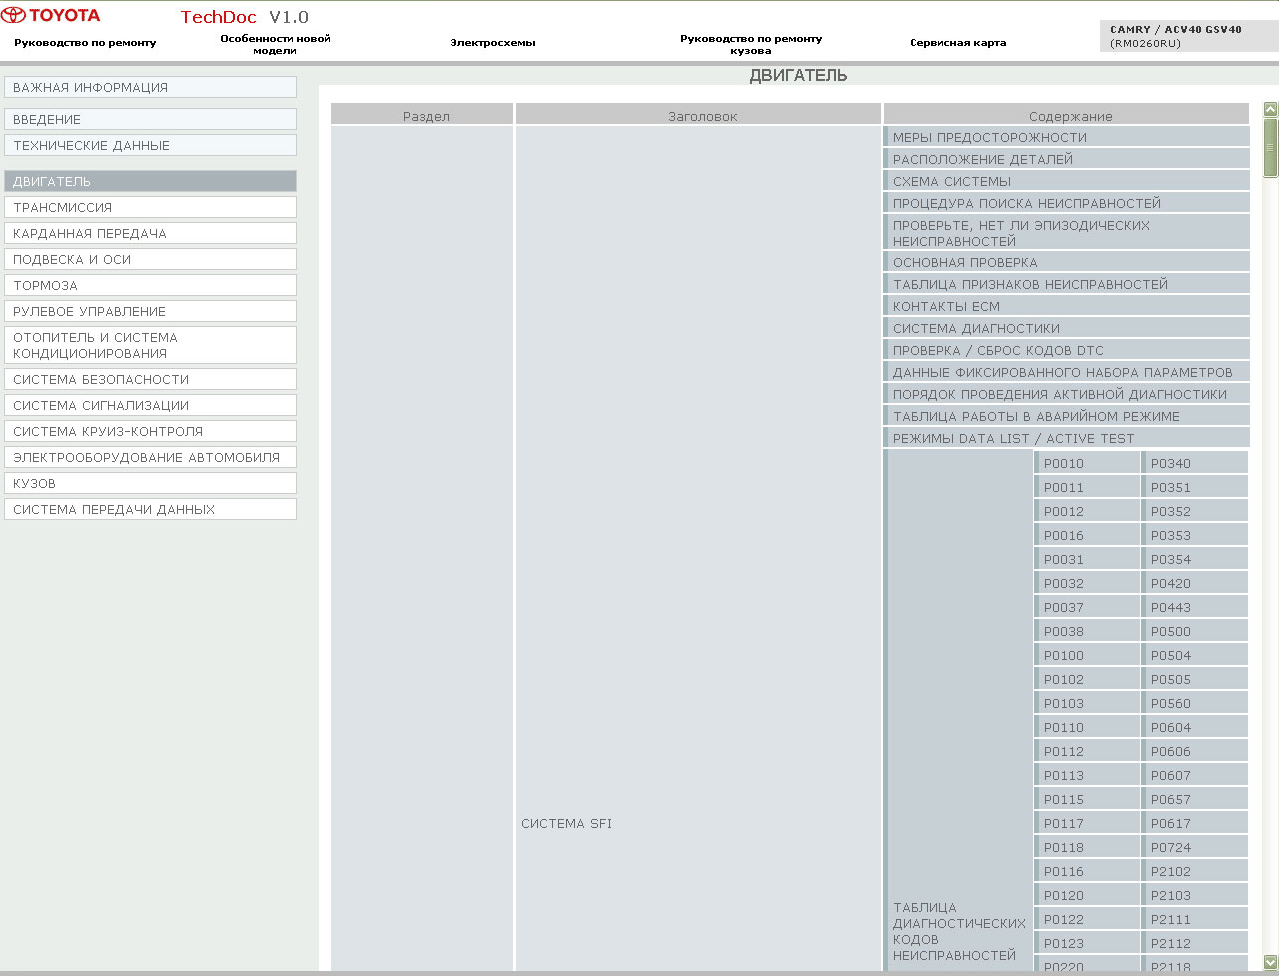Viewport: 1279px width, 976px height.
Task: Open trouble code P0011
Action: (1087, 487)
